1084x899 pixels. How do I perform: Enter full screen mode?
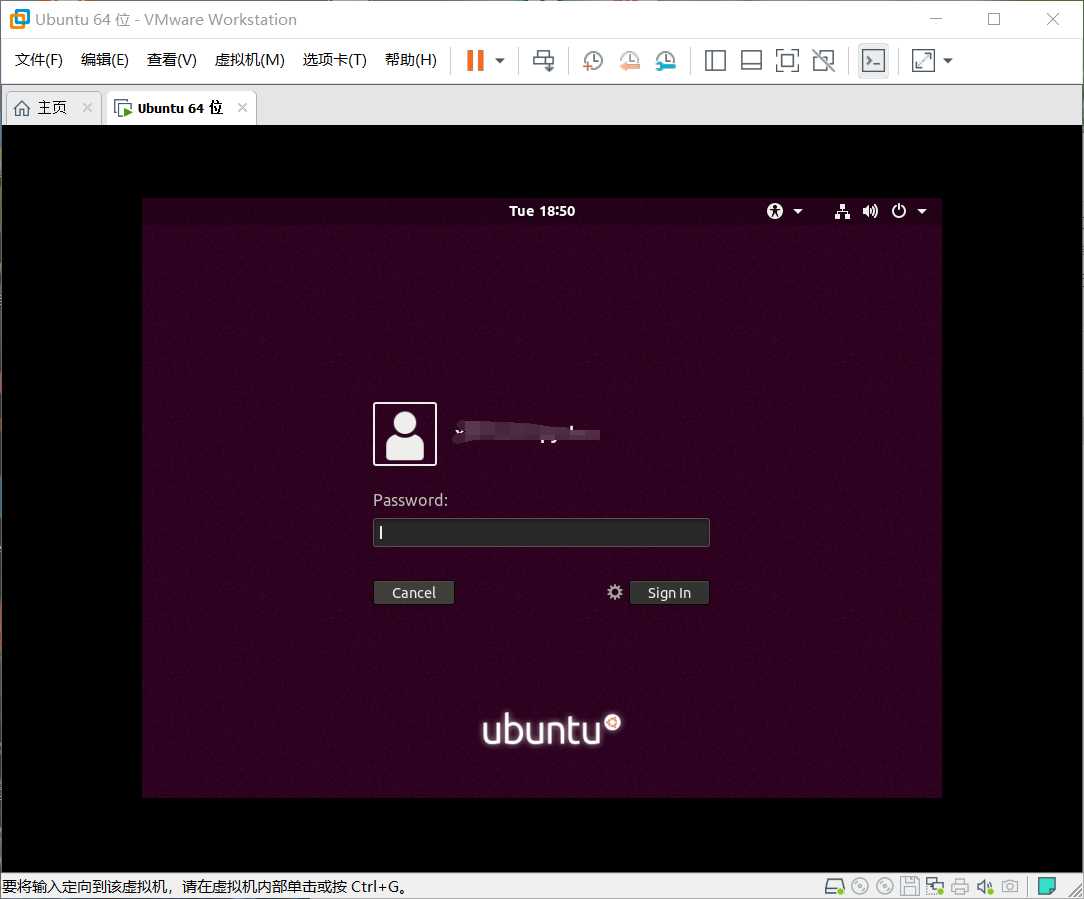[787, 60]
